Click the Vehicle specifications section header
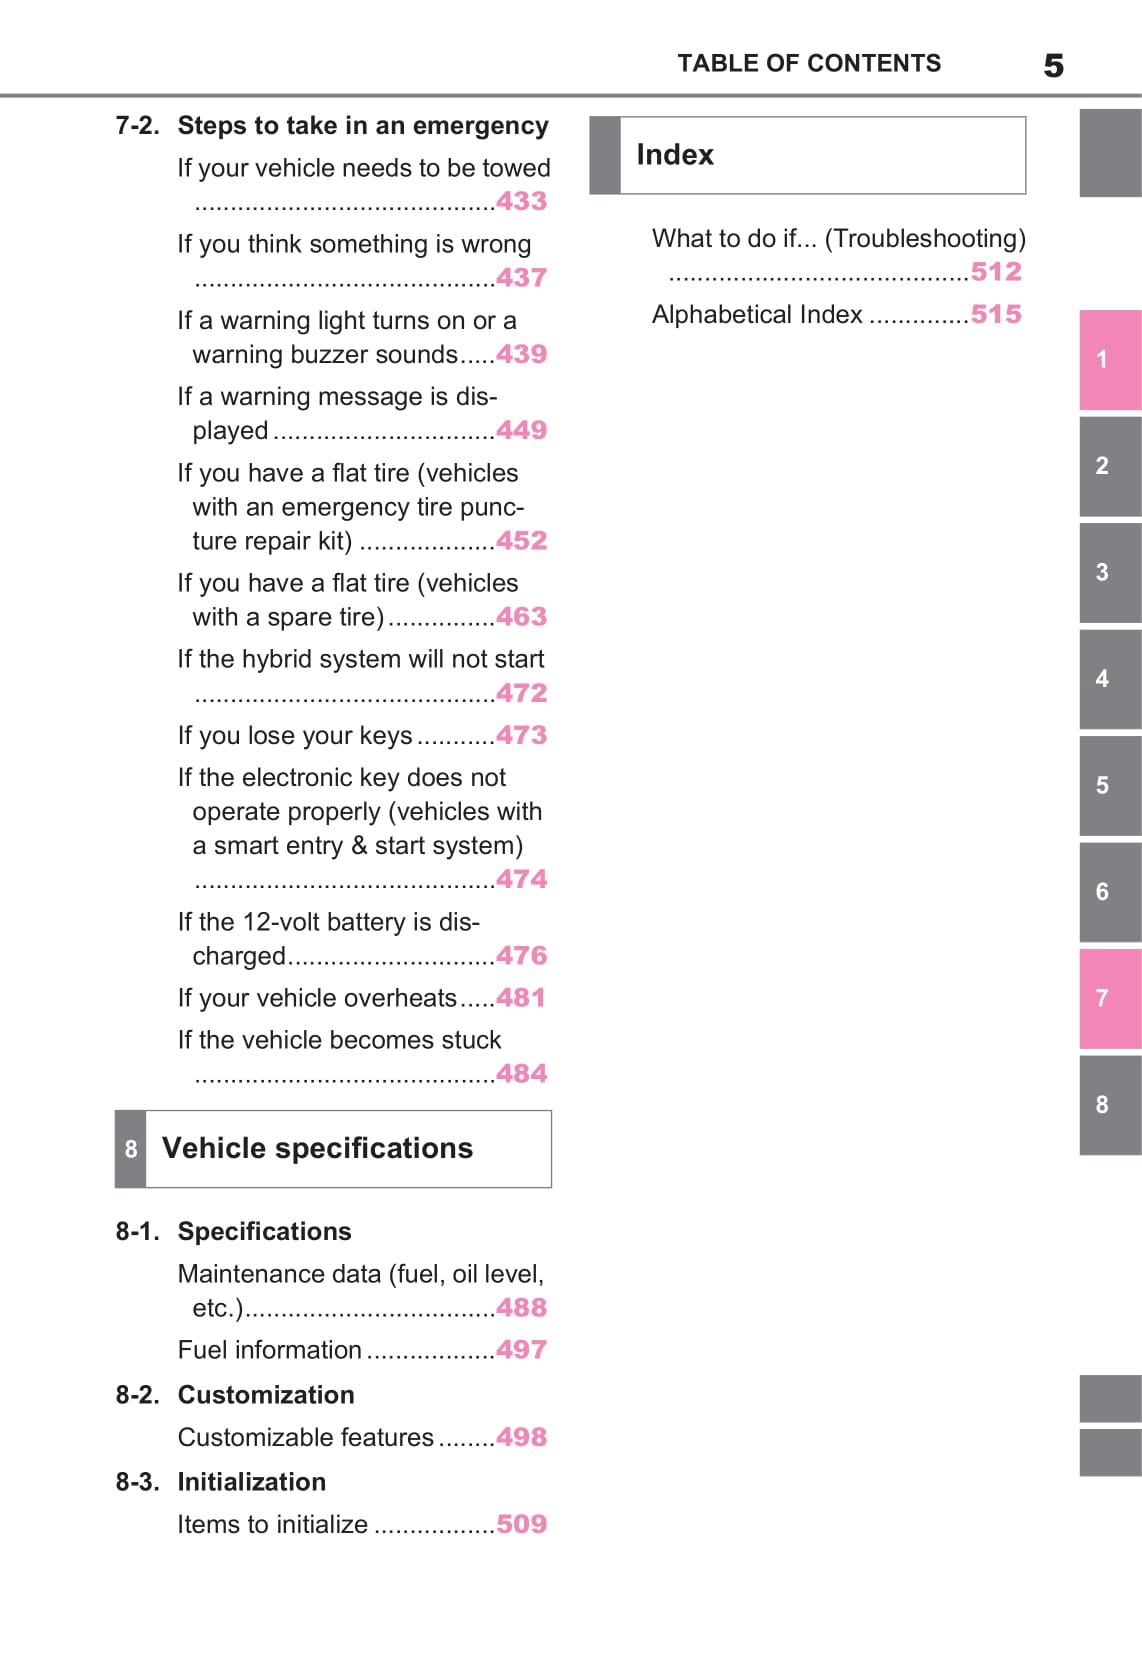 coord(318,1148)
